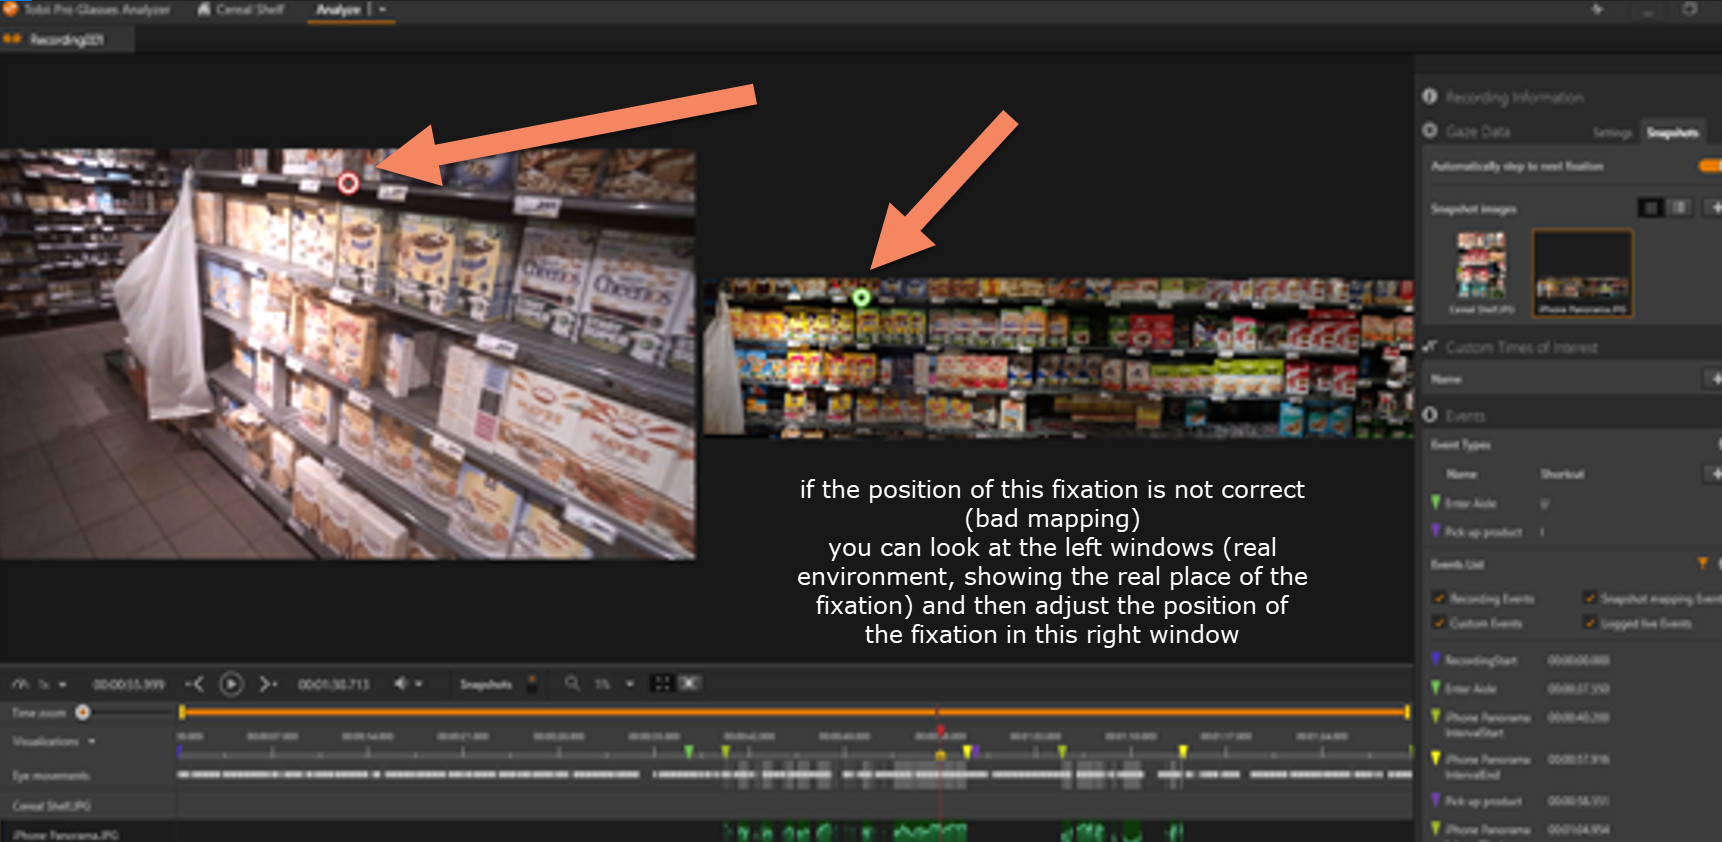Click the orange timeline range bar
This screenshot has height=842, width=1722.
[794, 712]
